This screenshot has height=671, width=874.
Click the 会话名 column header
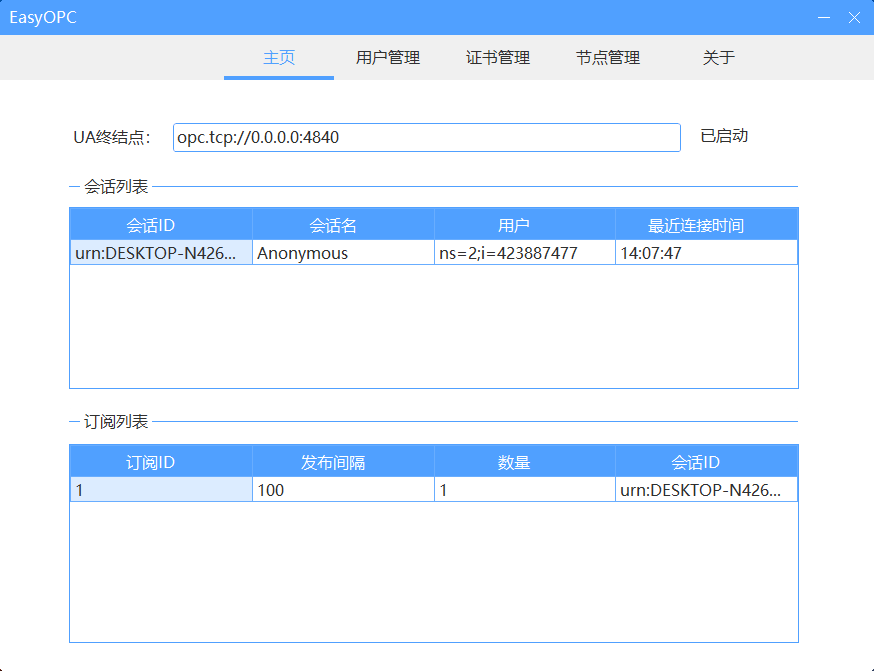[342, 223]
